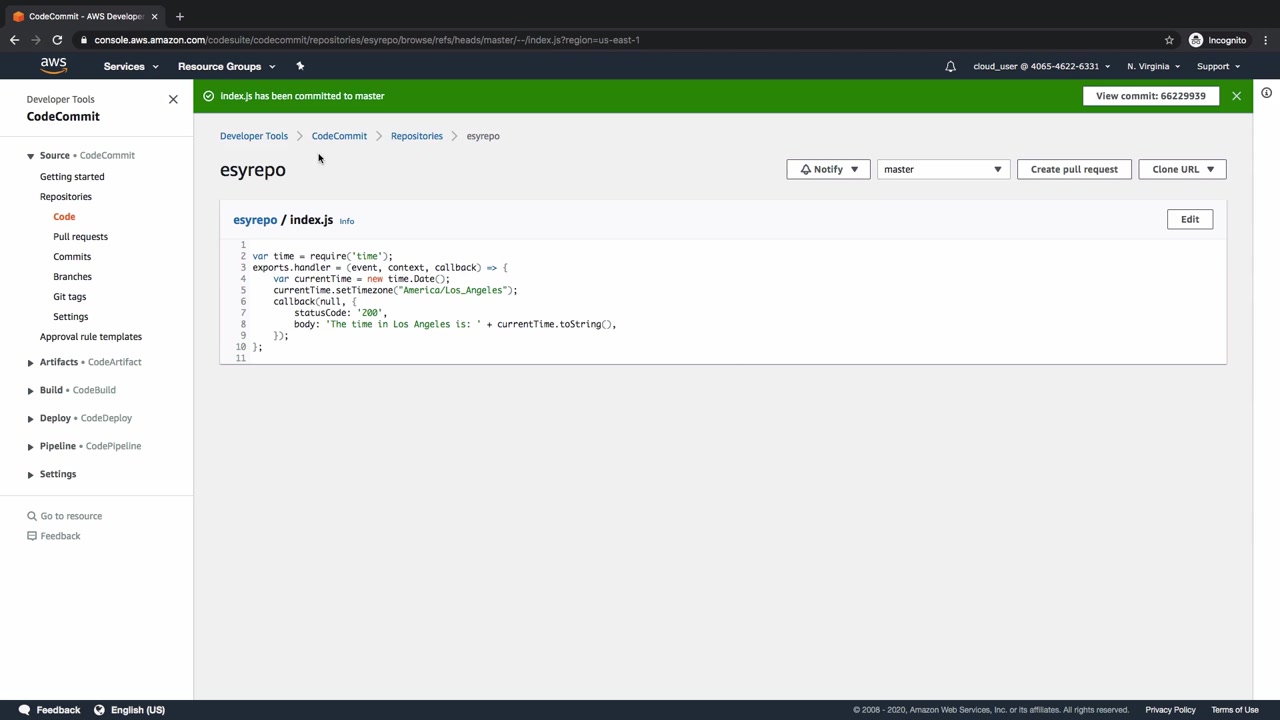Screen dimensions: 1280x720
Task: Open the info panel icon at right edge
Action: coord(1266,93)
